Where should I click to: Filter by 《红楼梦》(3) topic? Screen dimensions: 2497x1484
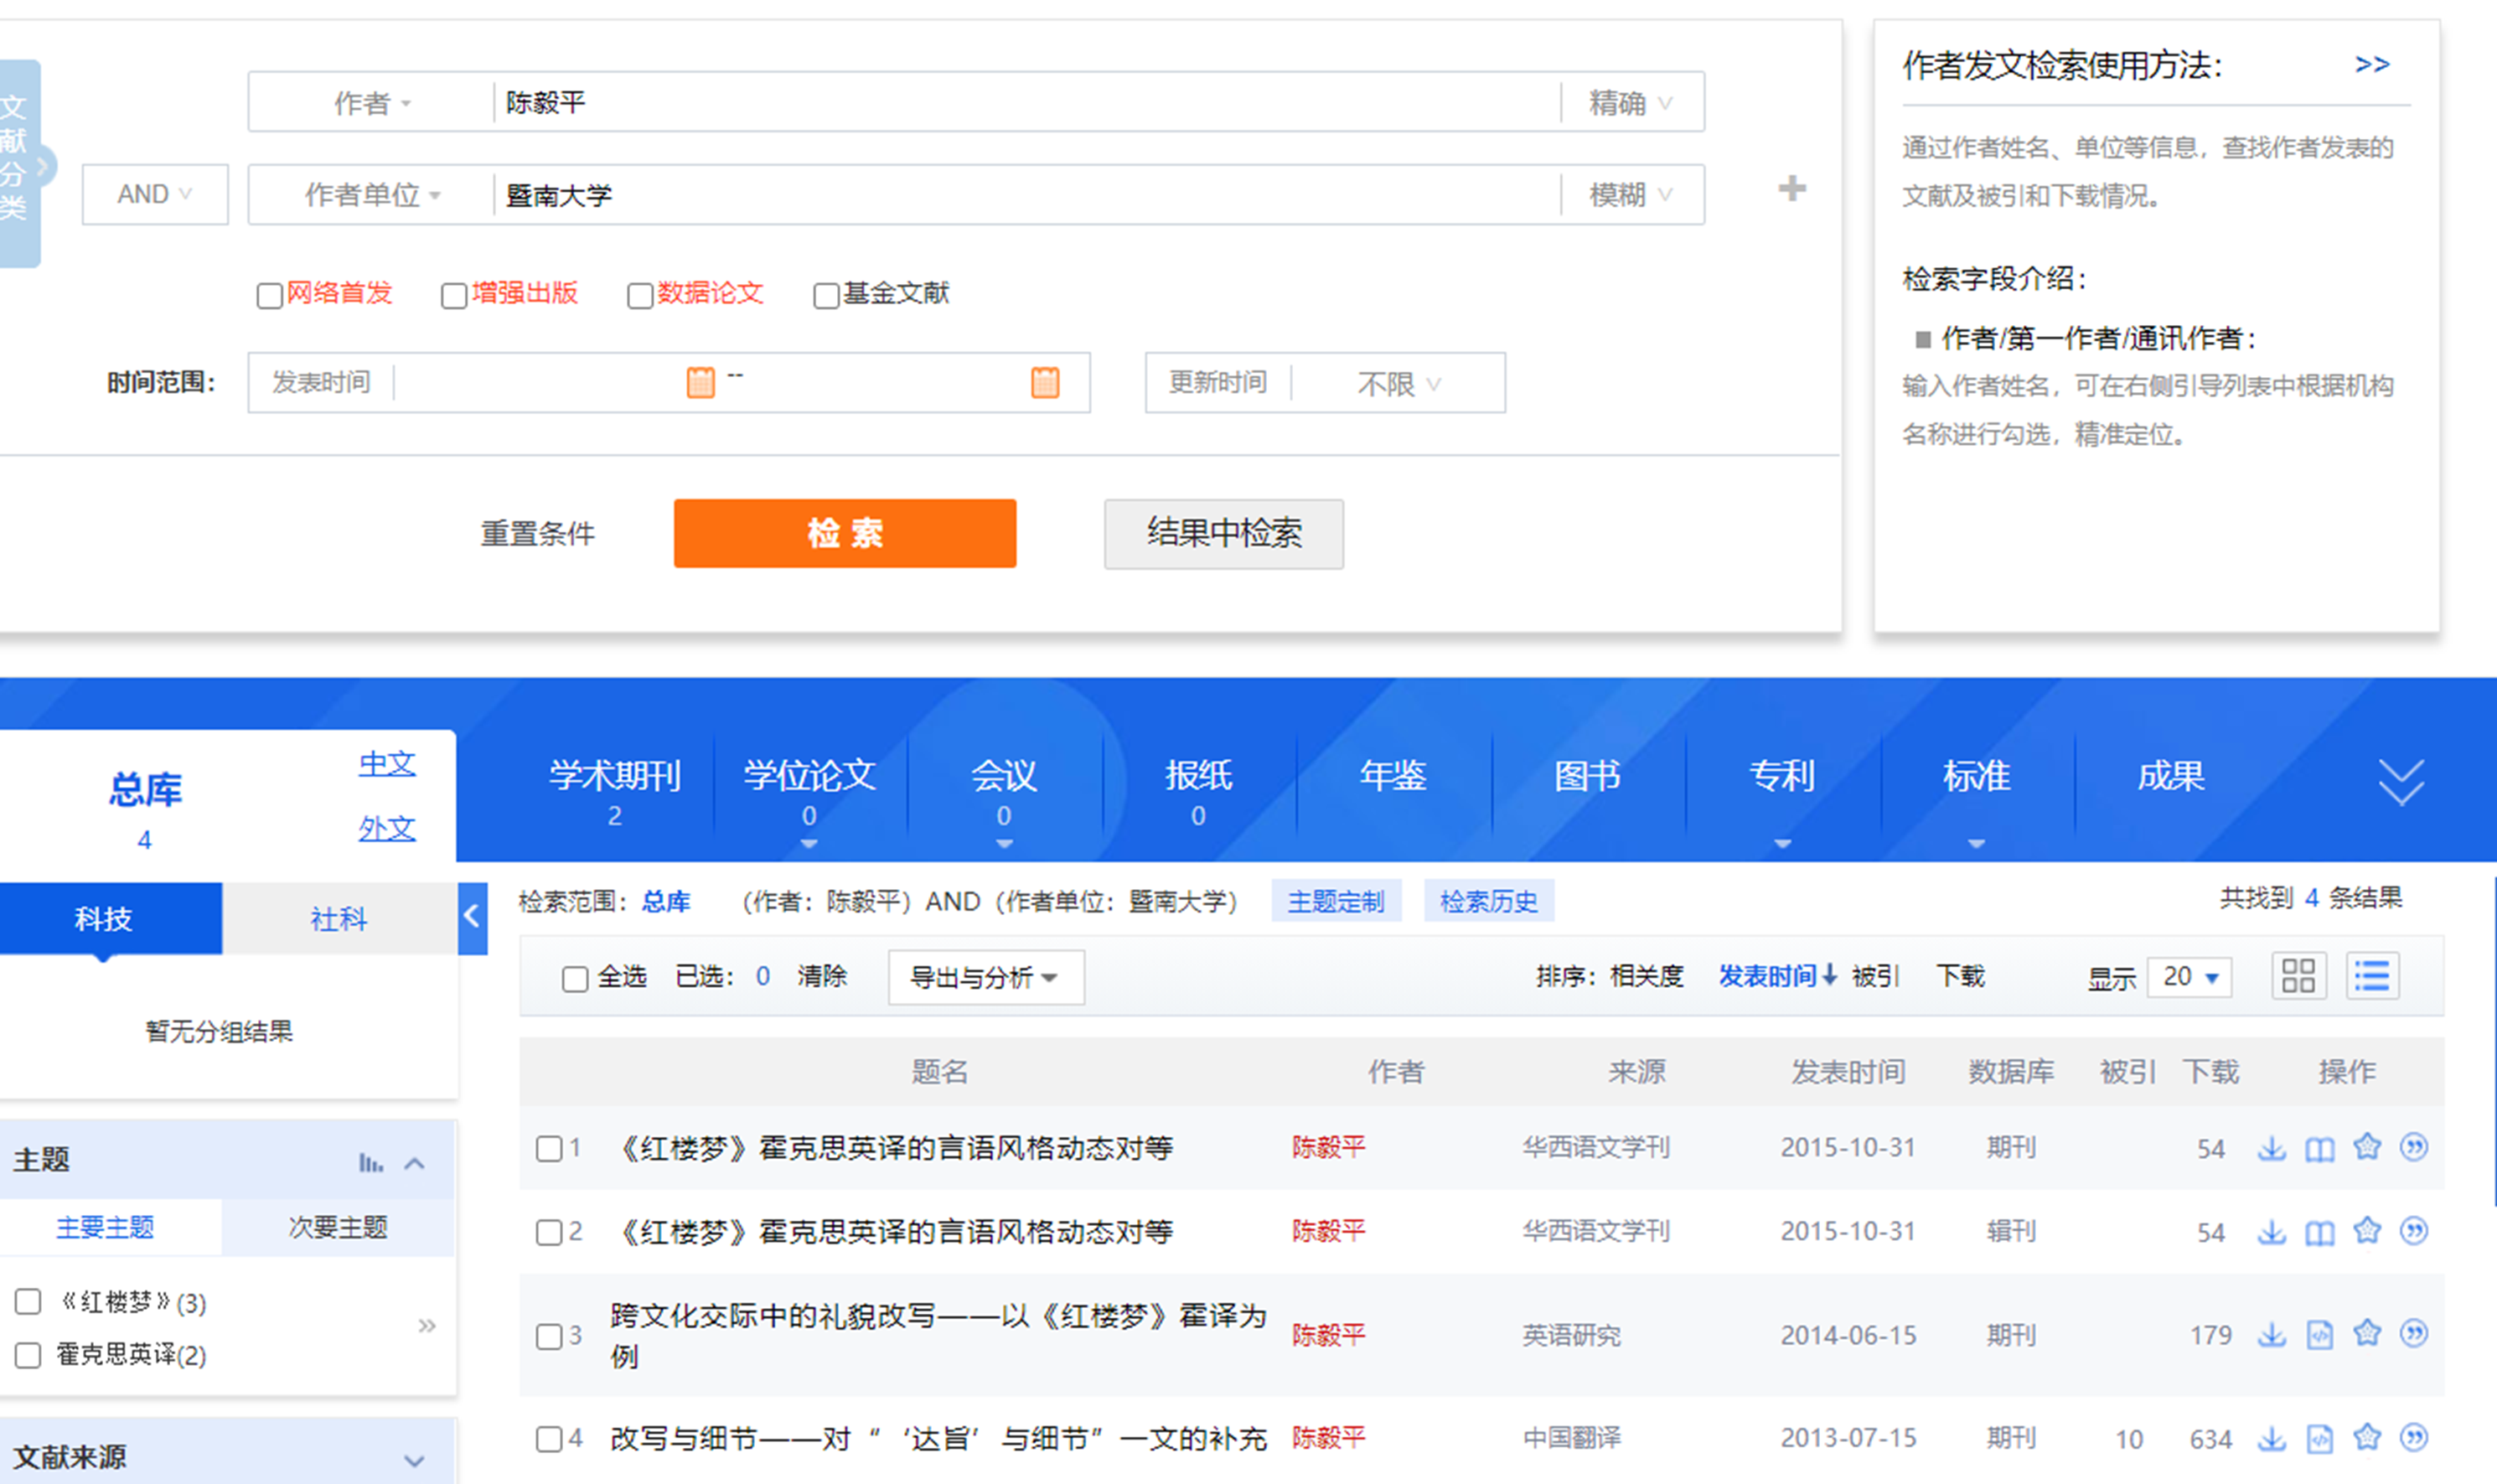point(28,1301)
